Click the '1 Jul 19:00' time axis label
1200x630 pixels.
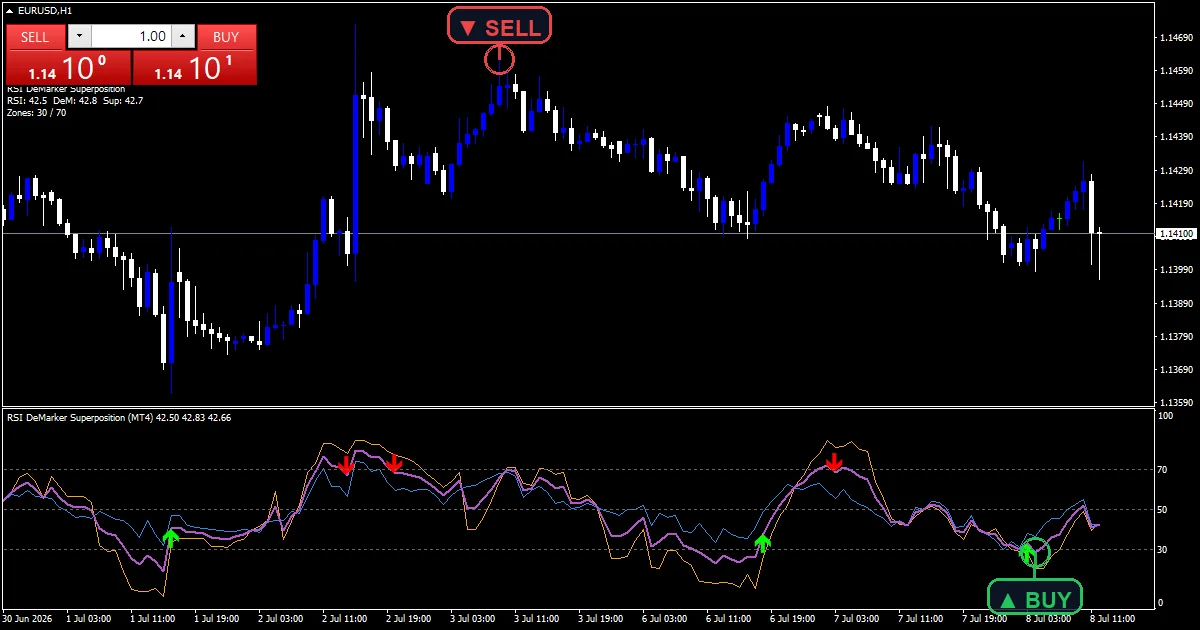click(219, 619)
